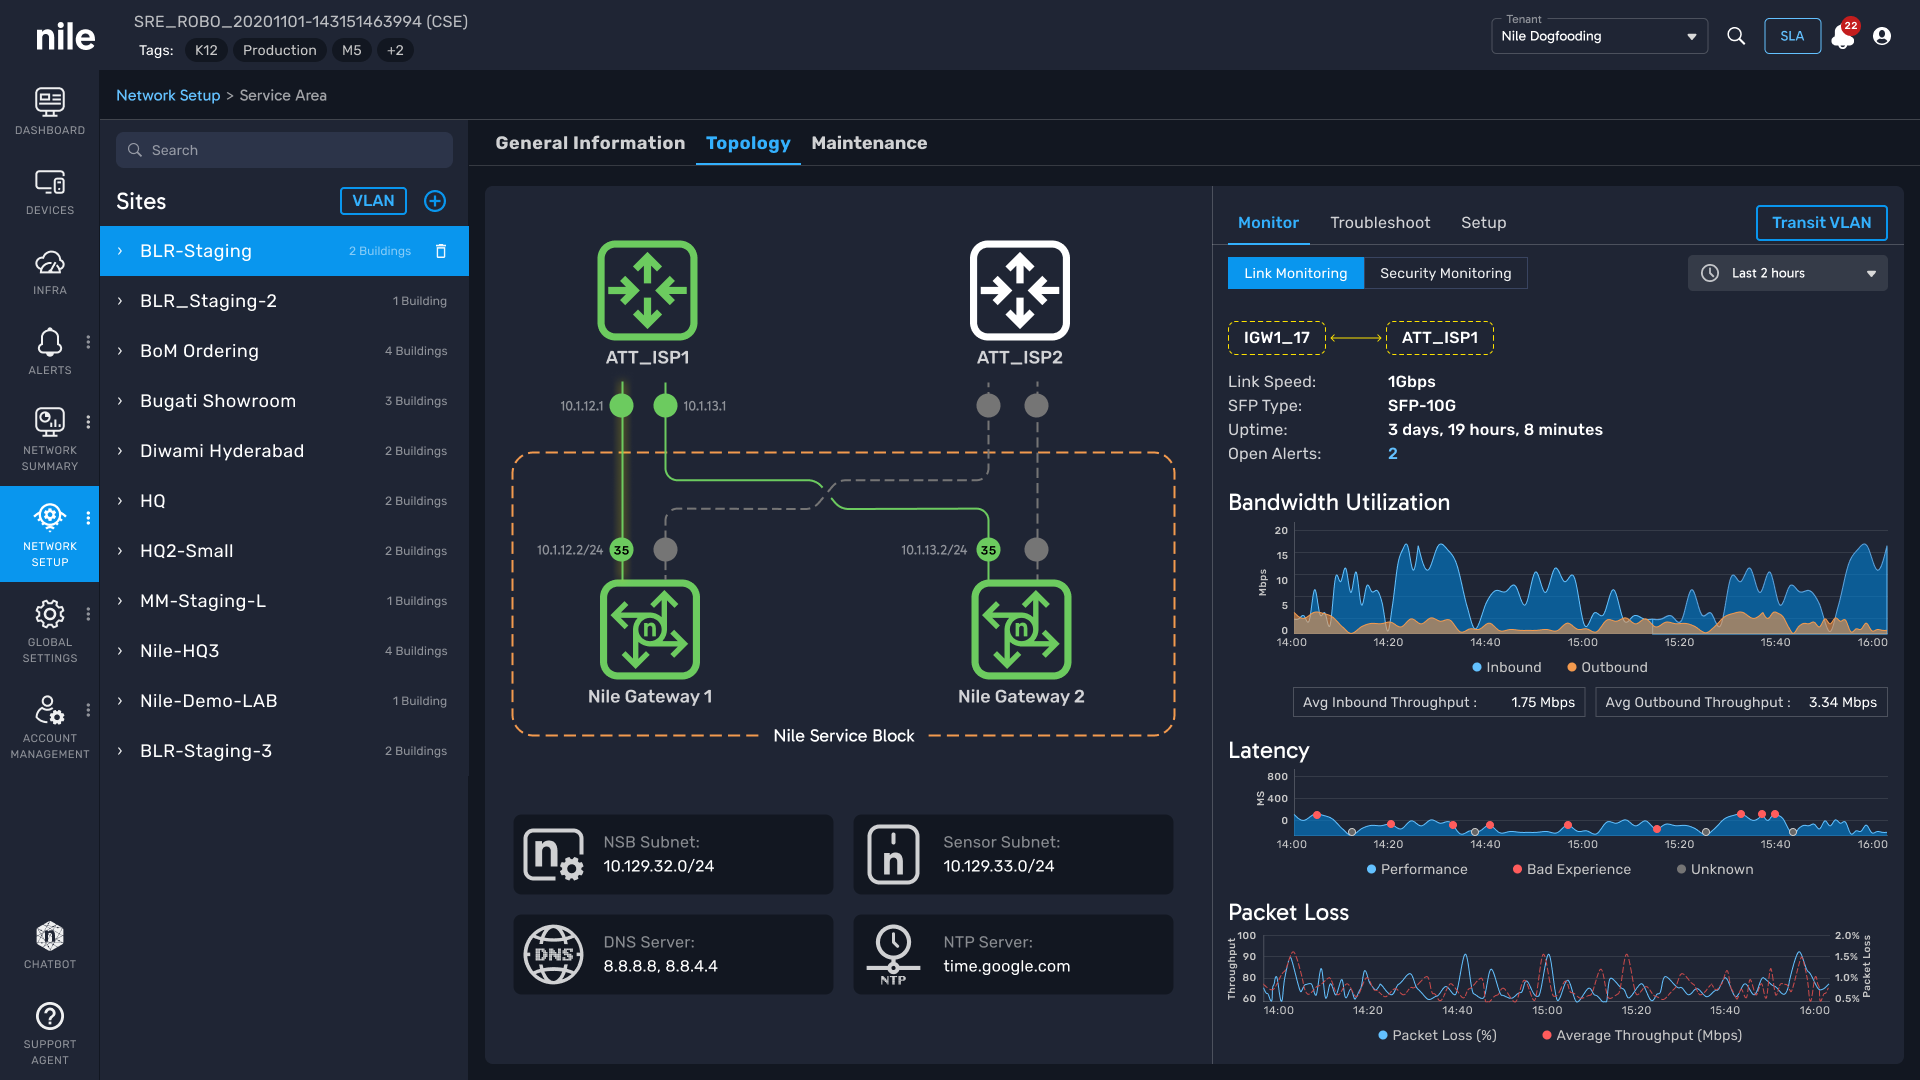Delete BLR-Staging using trash icon
1920x1080 pixels.
441,251
